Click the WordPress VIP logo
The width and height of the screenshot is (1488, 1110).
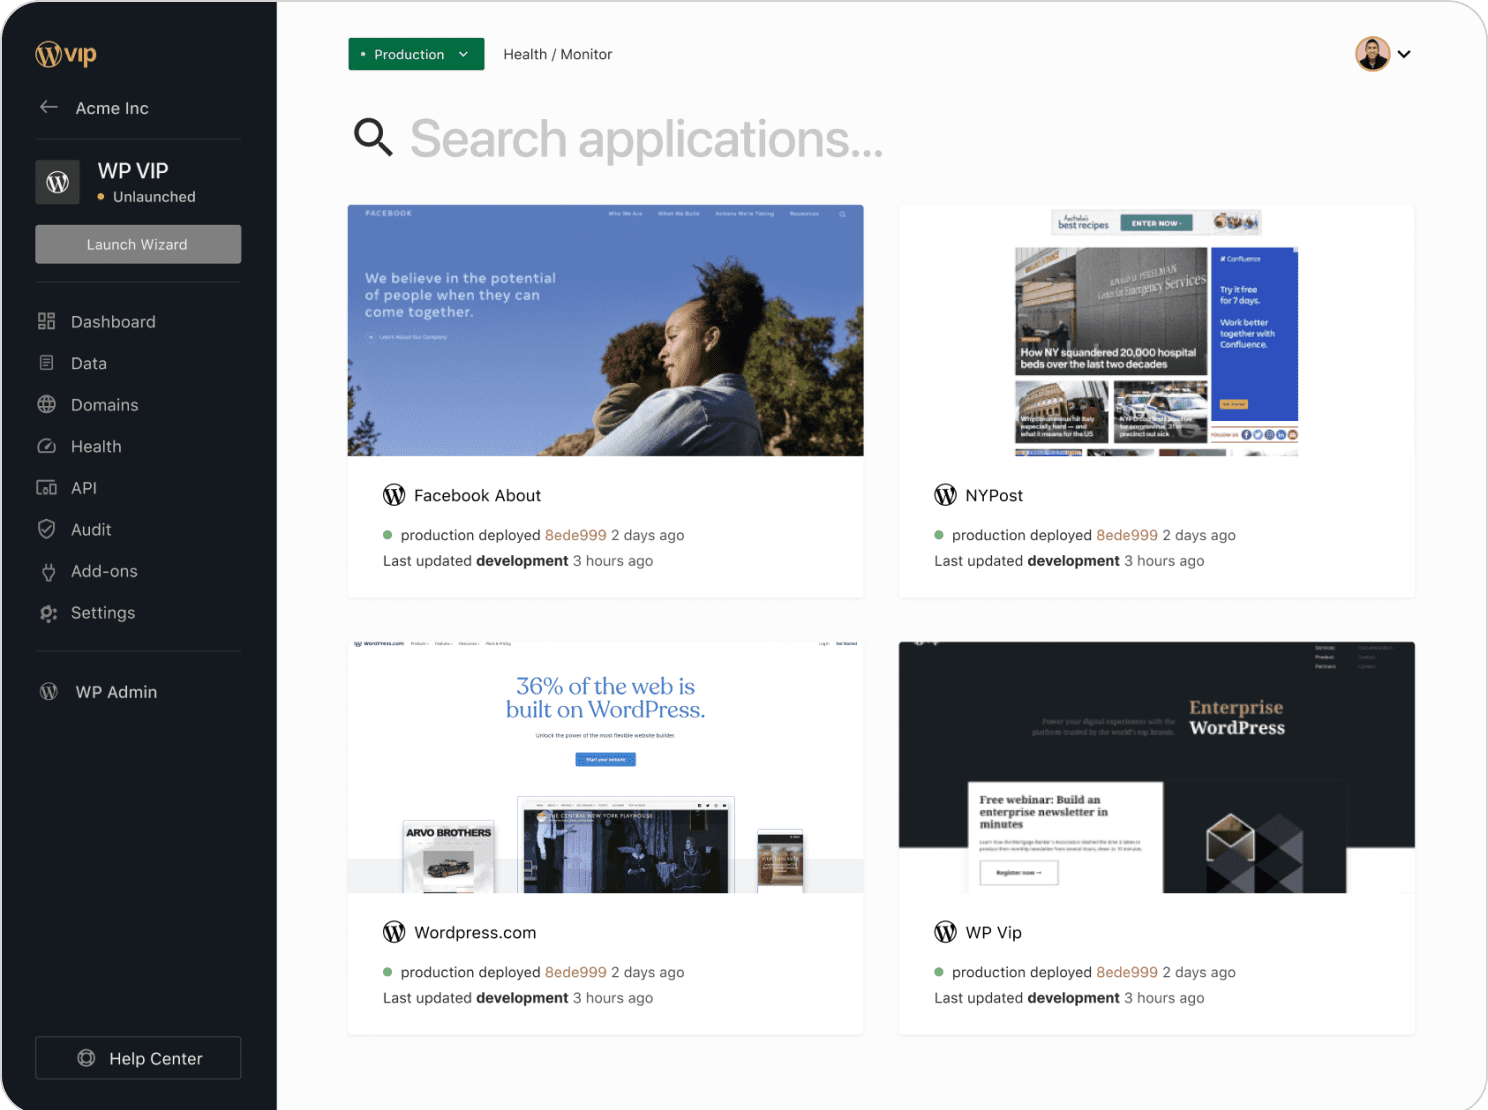[x=66, y=54]
